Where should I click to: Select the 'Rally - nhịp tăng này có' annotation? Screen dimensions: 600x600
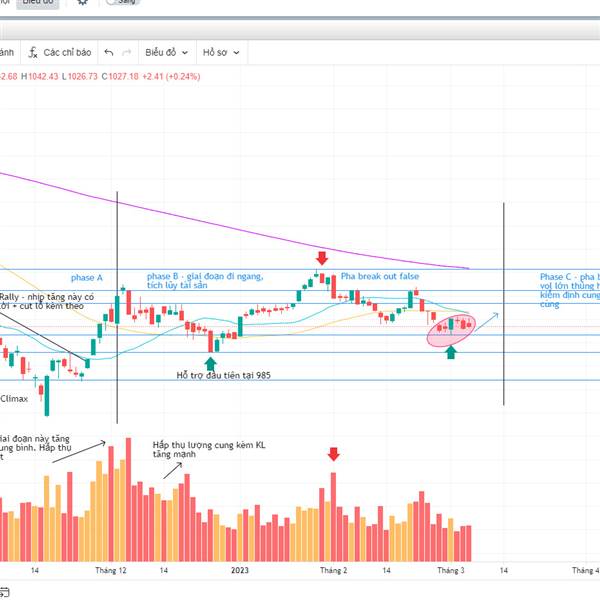pyautogui.click(x=47, y=301)
